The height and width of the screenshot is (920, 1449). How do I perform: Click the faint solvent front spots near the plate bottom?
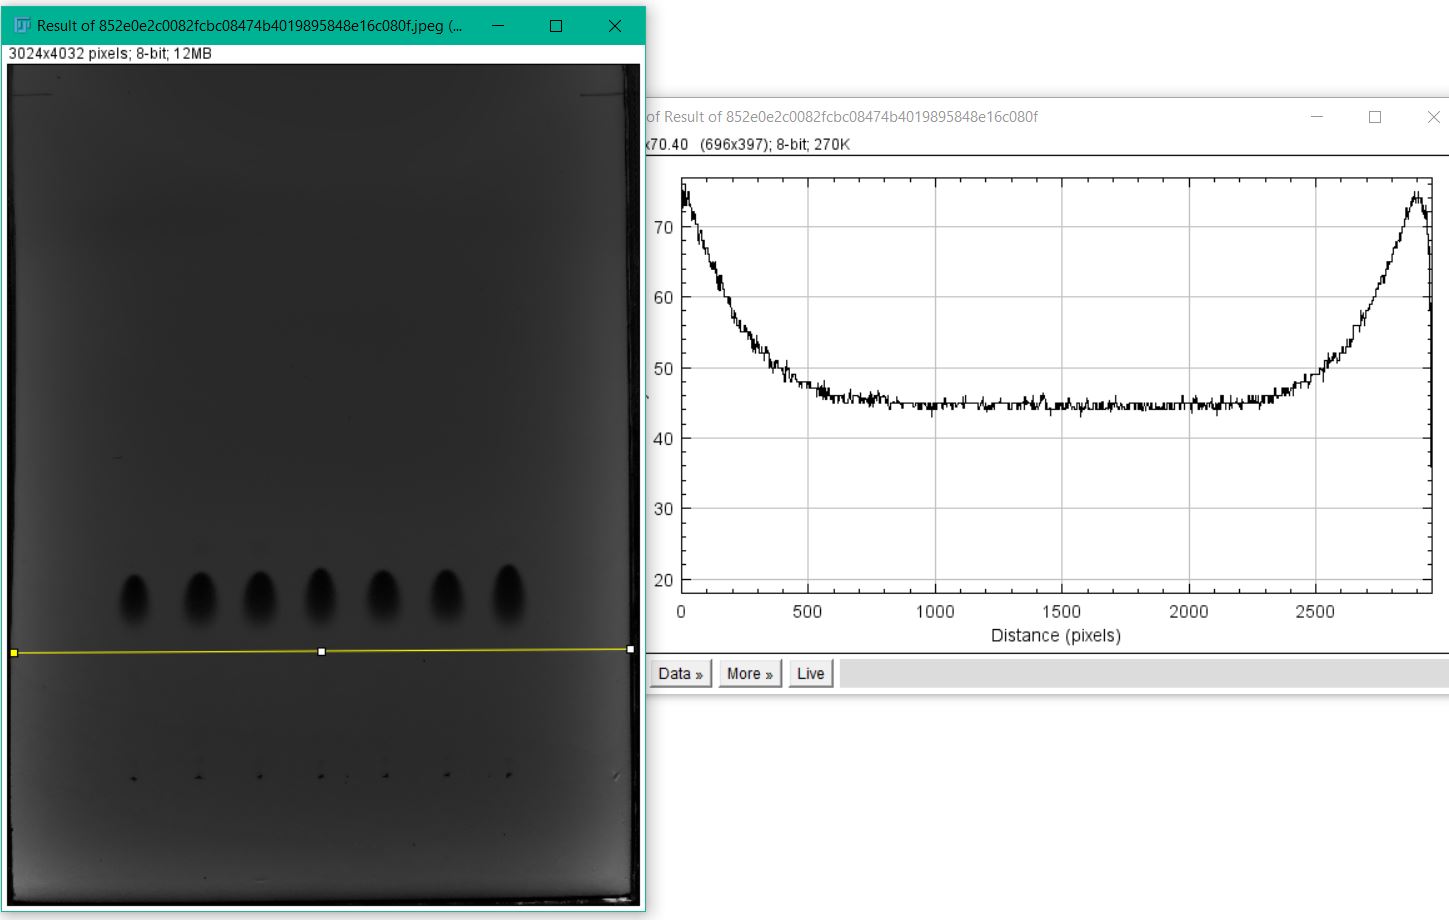[320, 775]
